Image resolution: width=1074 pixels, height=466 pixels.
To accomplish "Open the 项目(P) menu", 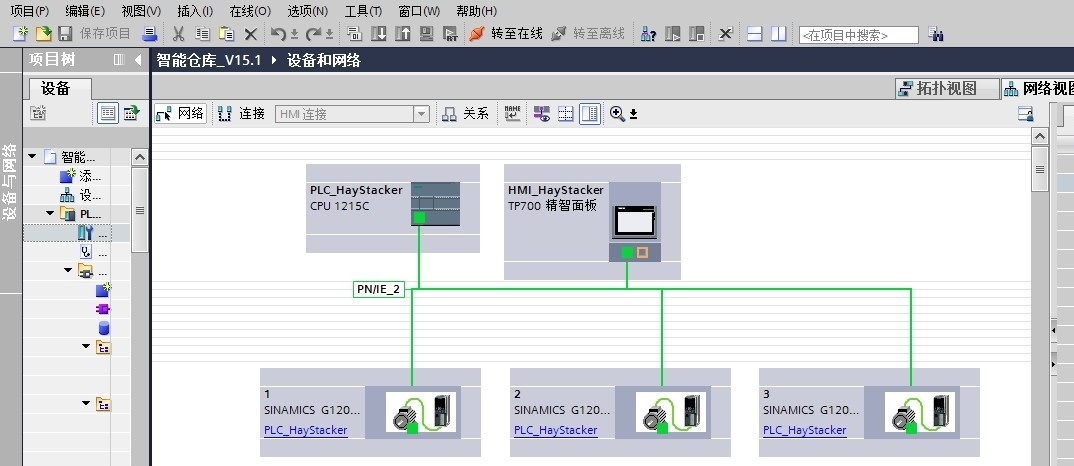I will click(29, 12).
